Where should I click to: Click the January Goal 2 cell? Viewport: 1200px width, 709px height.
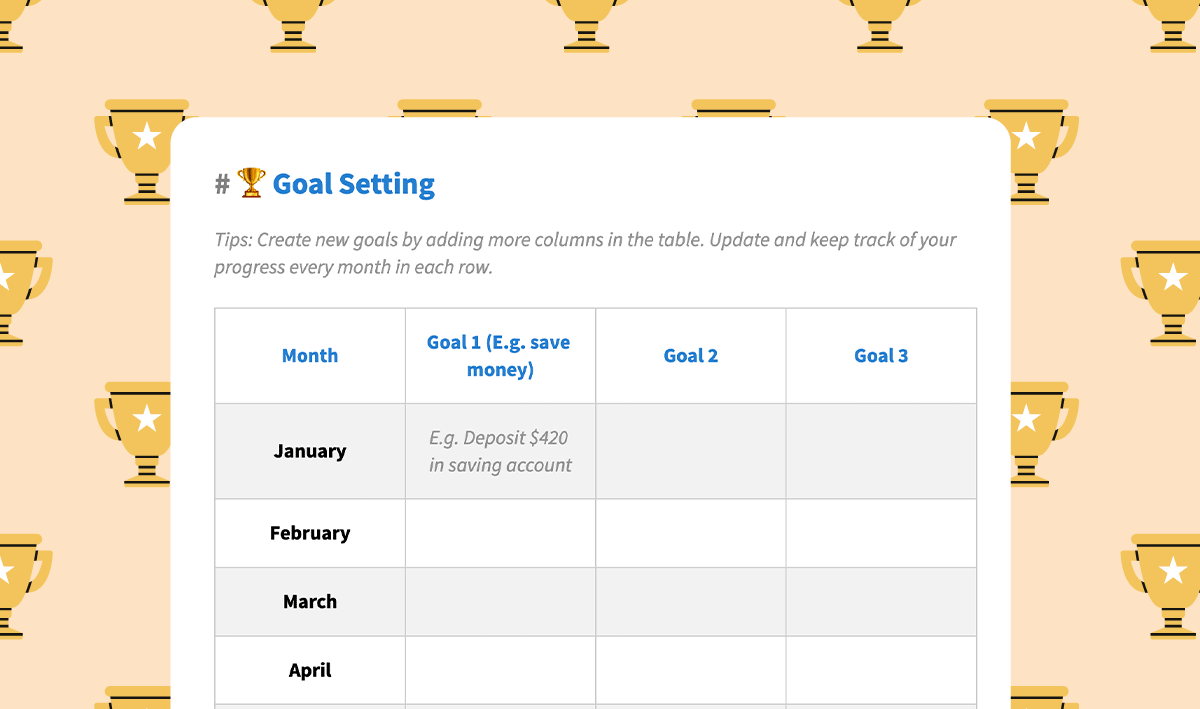[x=691, y=451]
